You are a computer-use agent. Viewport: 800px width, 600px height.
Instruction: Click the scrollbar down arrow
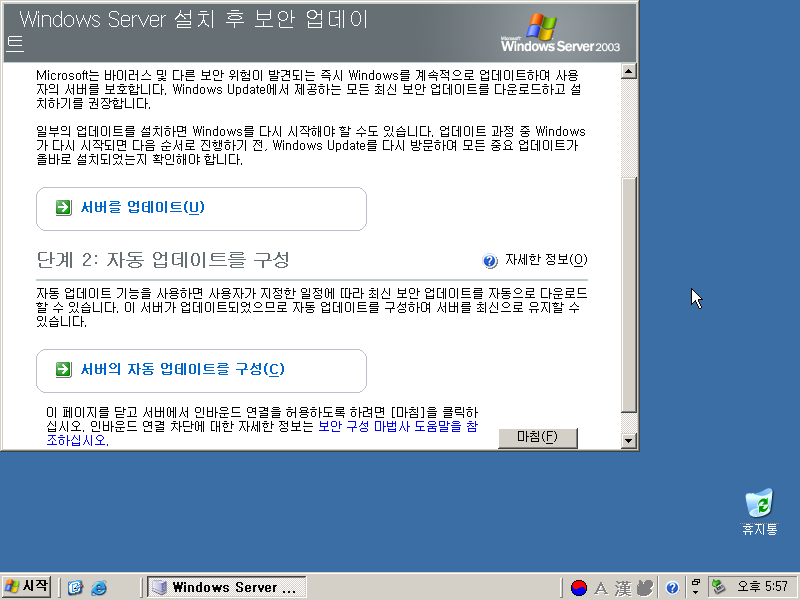(629, 440)
